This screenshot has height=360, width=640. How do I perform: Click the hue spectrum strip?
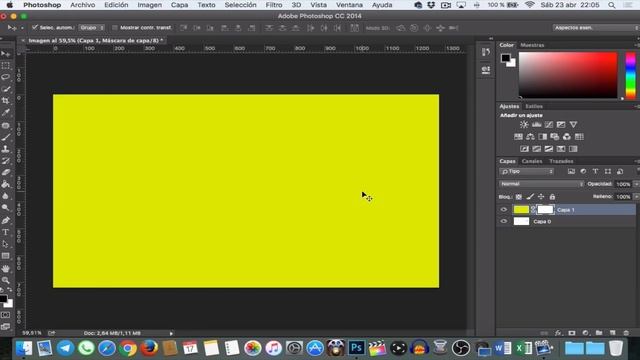pos(631,75)
